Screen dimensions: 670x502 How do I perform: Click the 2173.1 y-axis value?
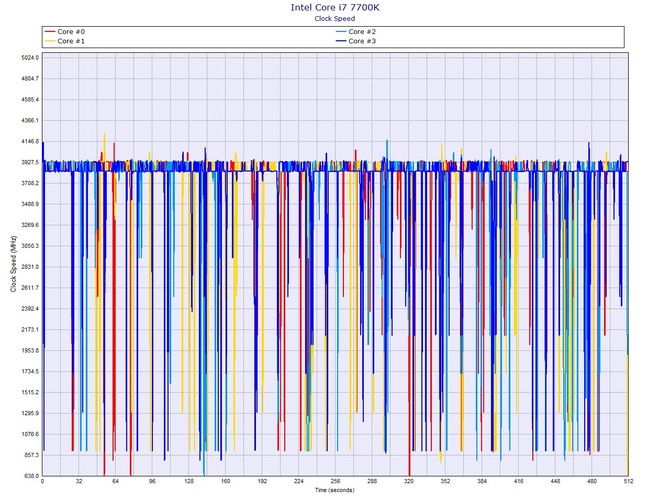point(30,330)
